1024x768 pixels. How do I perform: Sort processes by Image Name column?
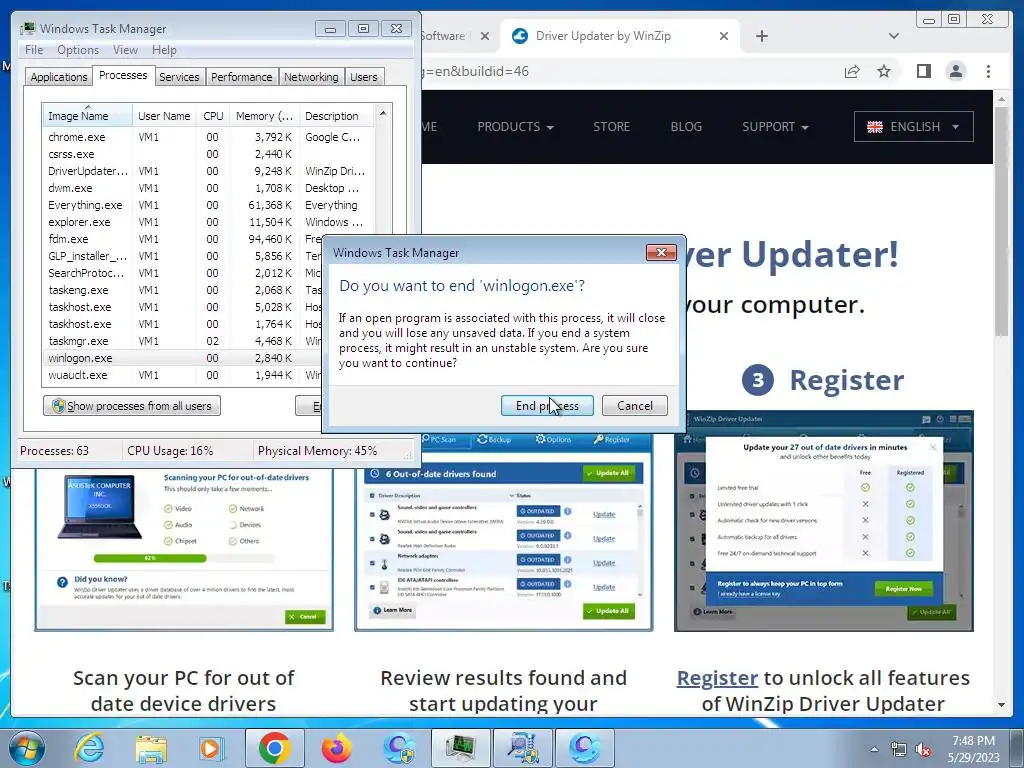coord(87,116)
